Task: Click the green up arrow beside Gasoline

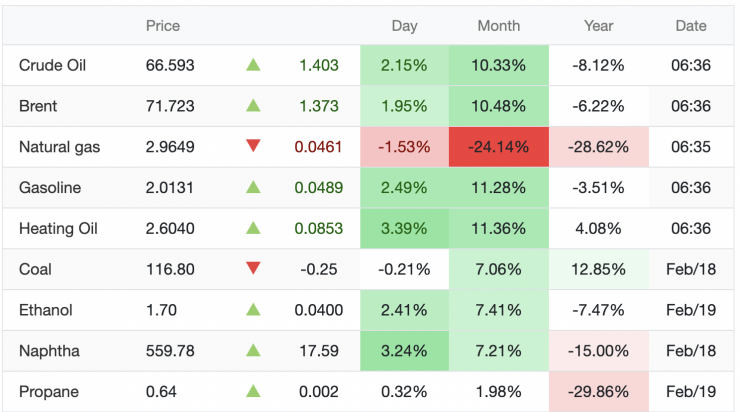Action: tap(253, 187)
